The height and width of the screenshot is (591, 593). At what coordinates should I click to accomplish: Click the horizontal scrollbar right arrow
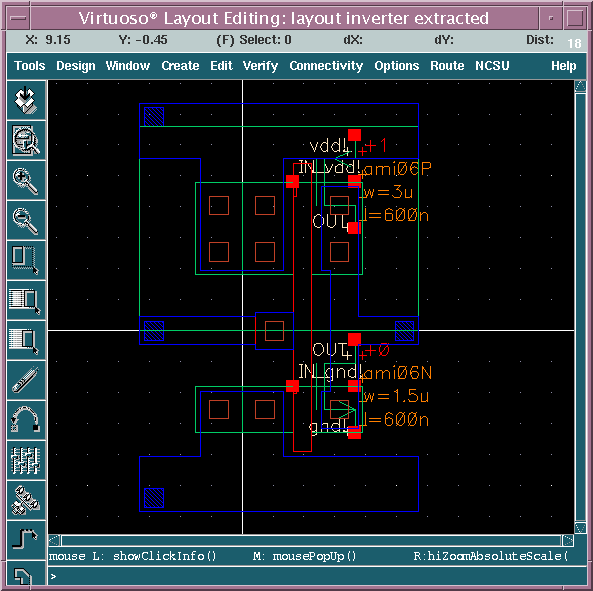(568, 540)
